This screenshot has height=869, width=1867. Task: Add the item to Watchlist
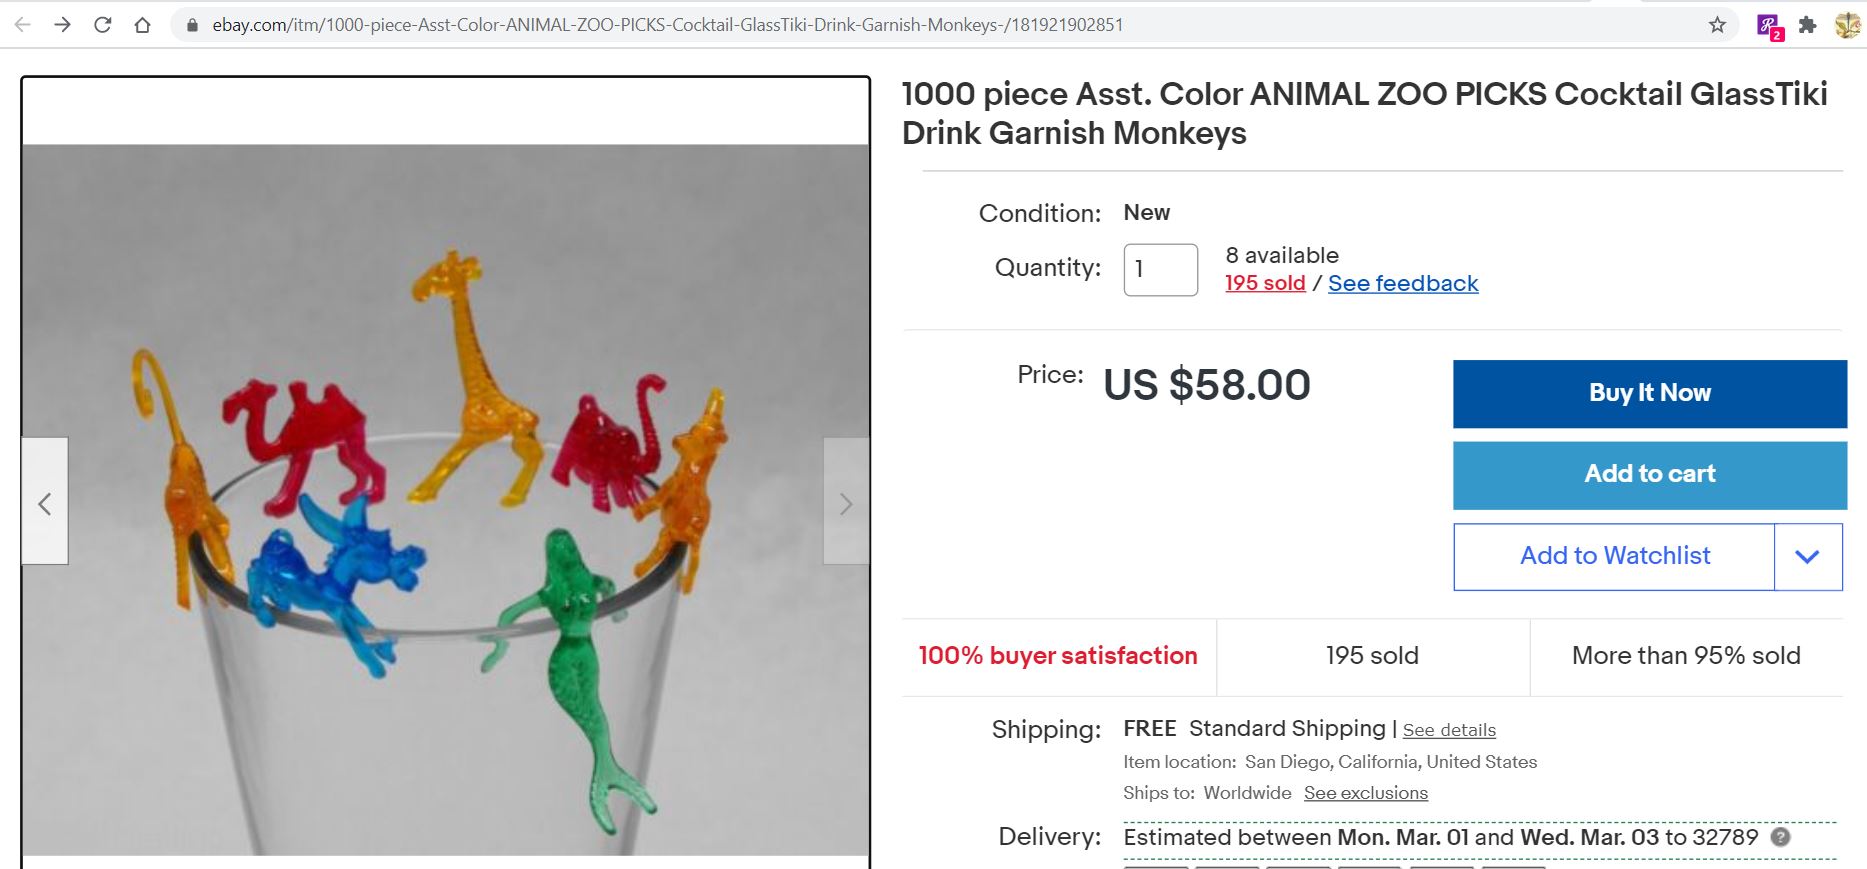coord(1614,557)
